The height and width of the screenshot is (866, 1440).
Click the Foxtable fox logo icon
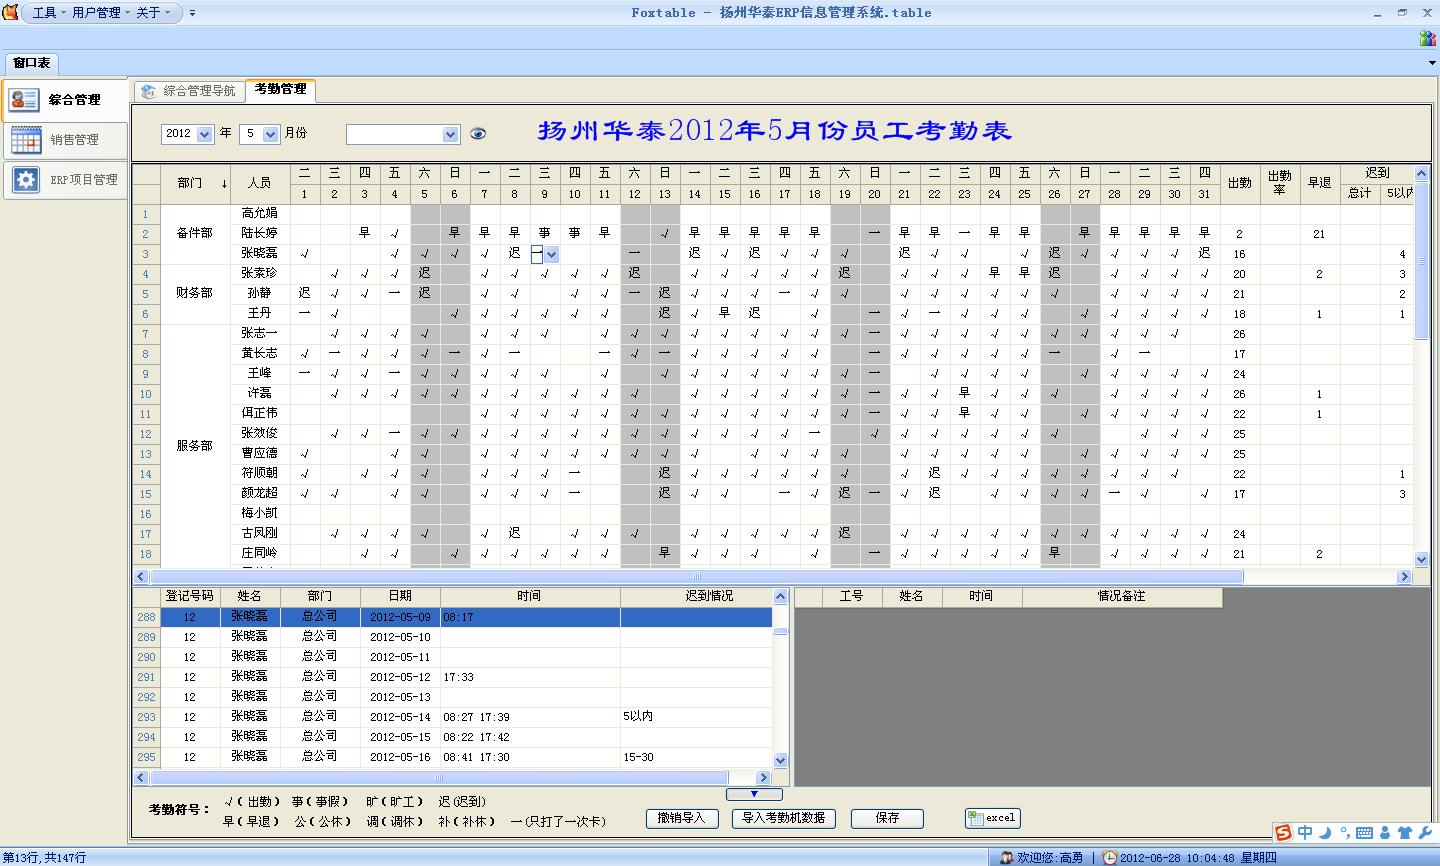10,12
